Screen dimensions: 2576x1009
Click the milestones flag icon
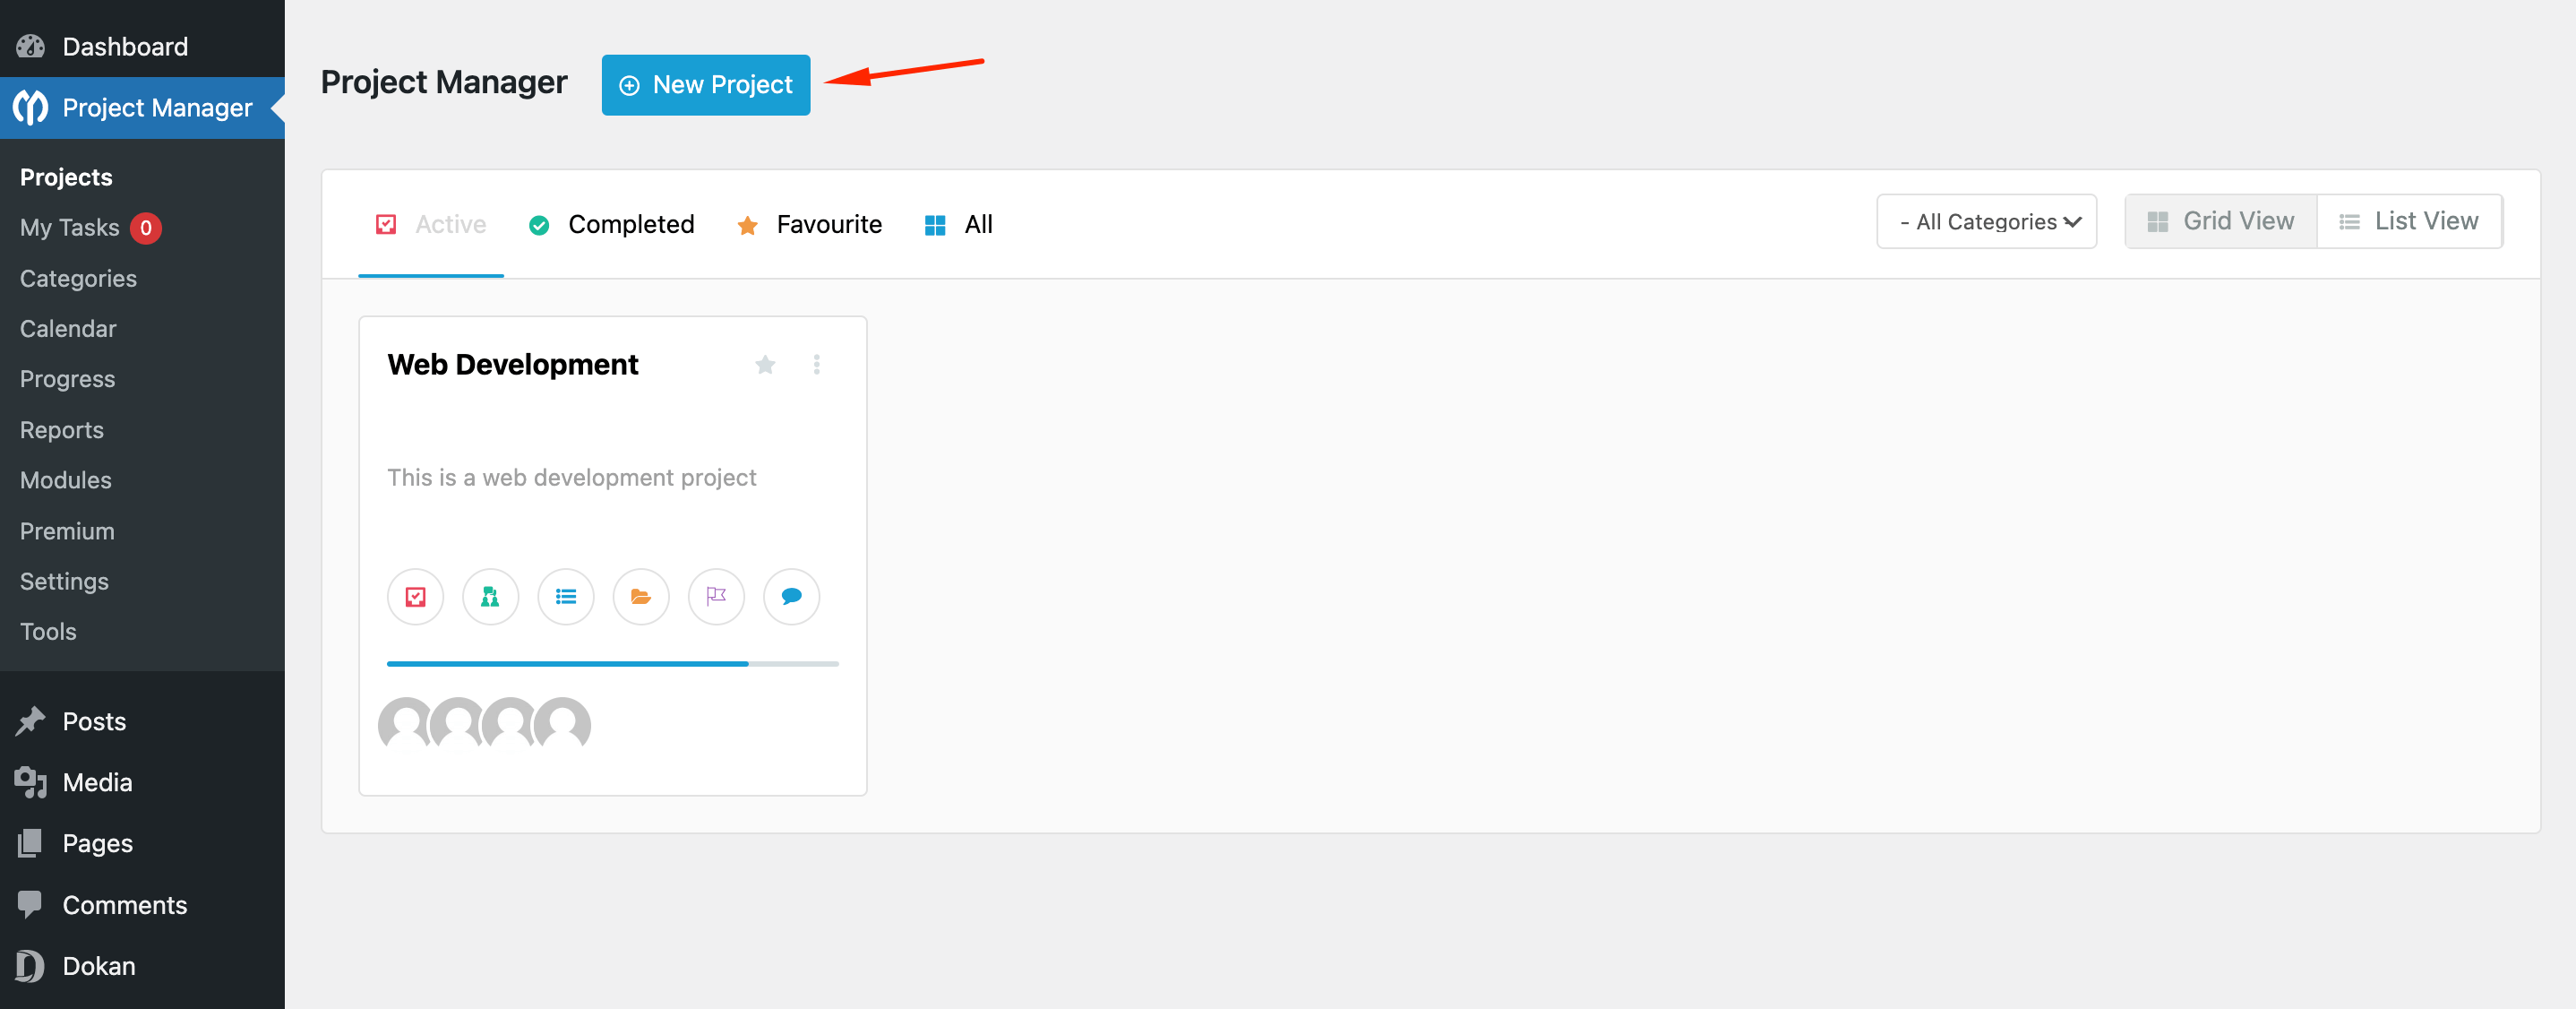point(716,597)
